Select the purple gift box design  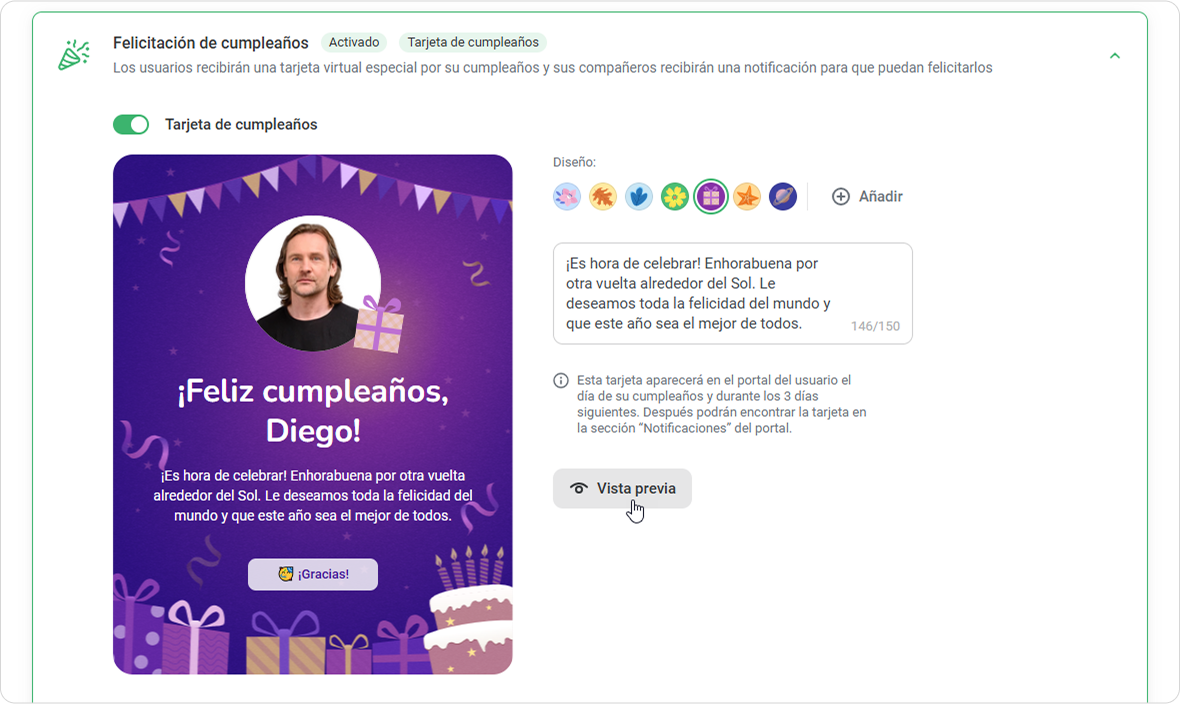point(711,197)
